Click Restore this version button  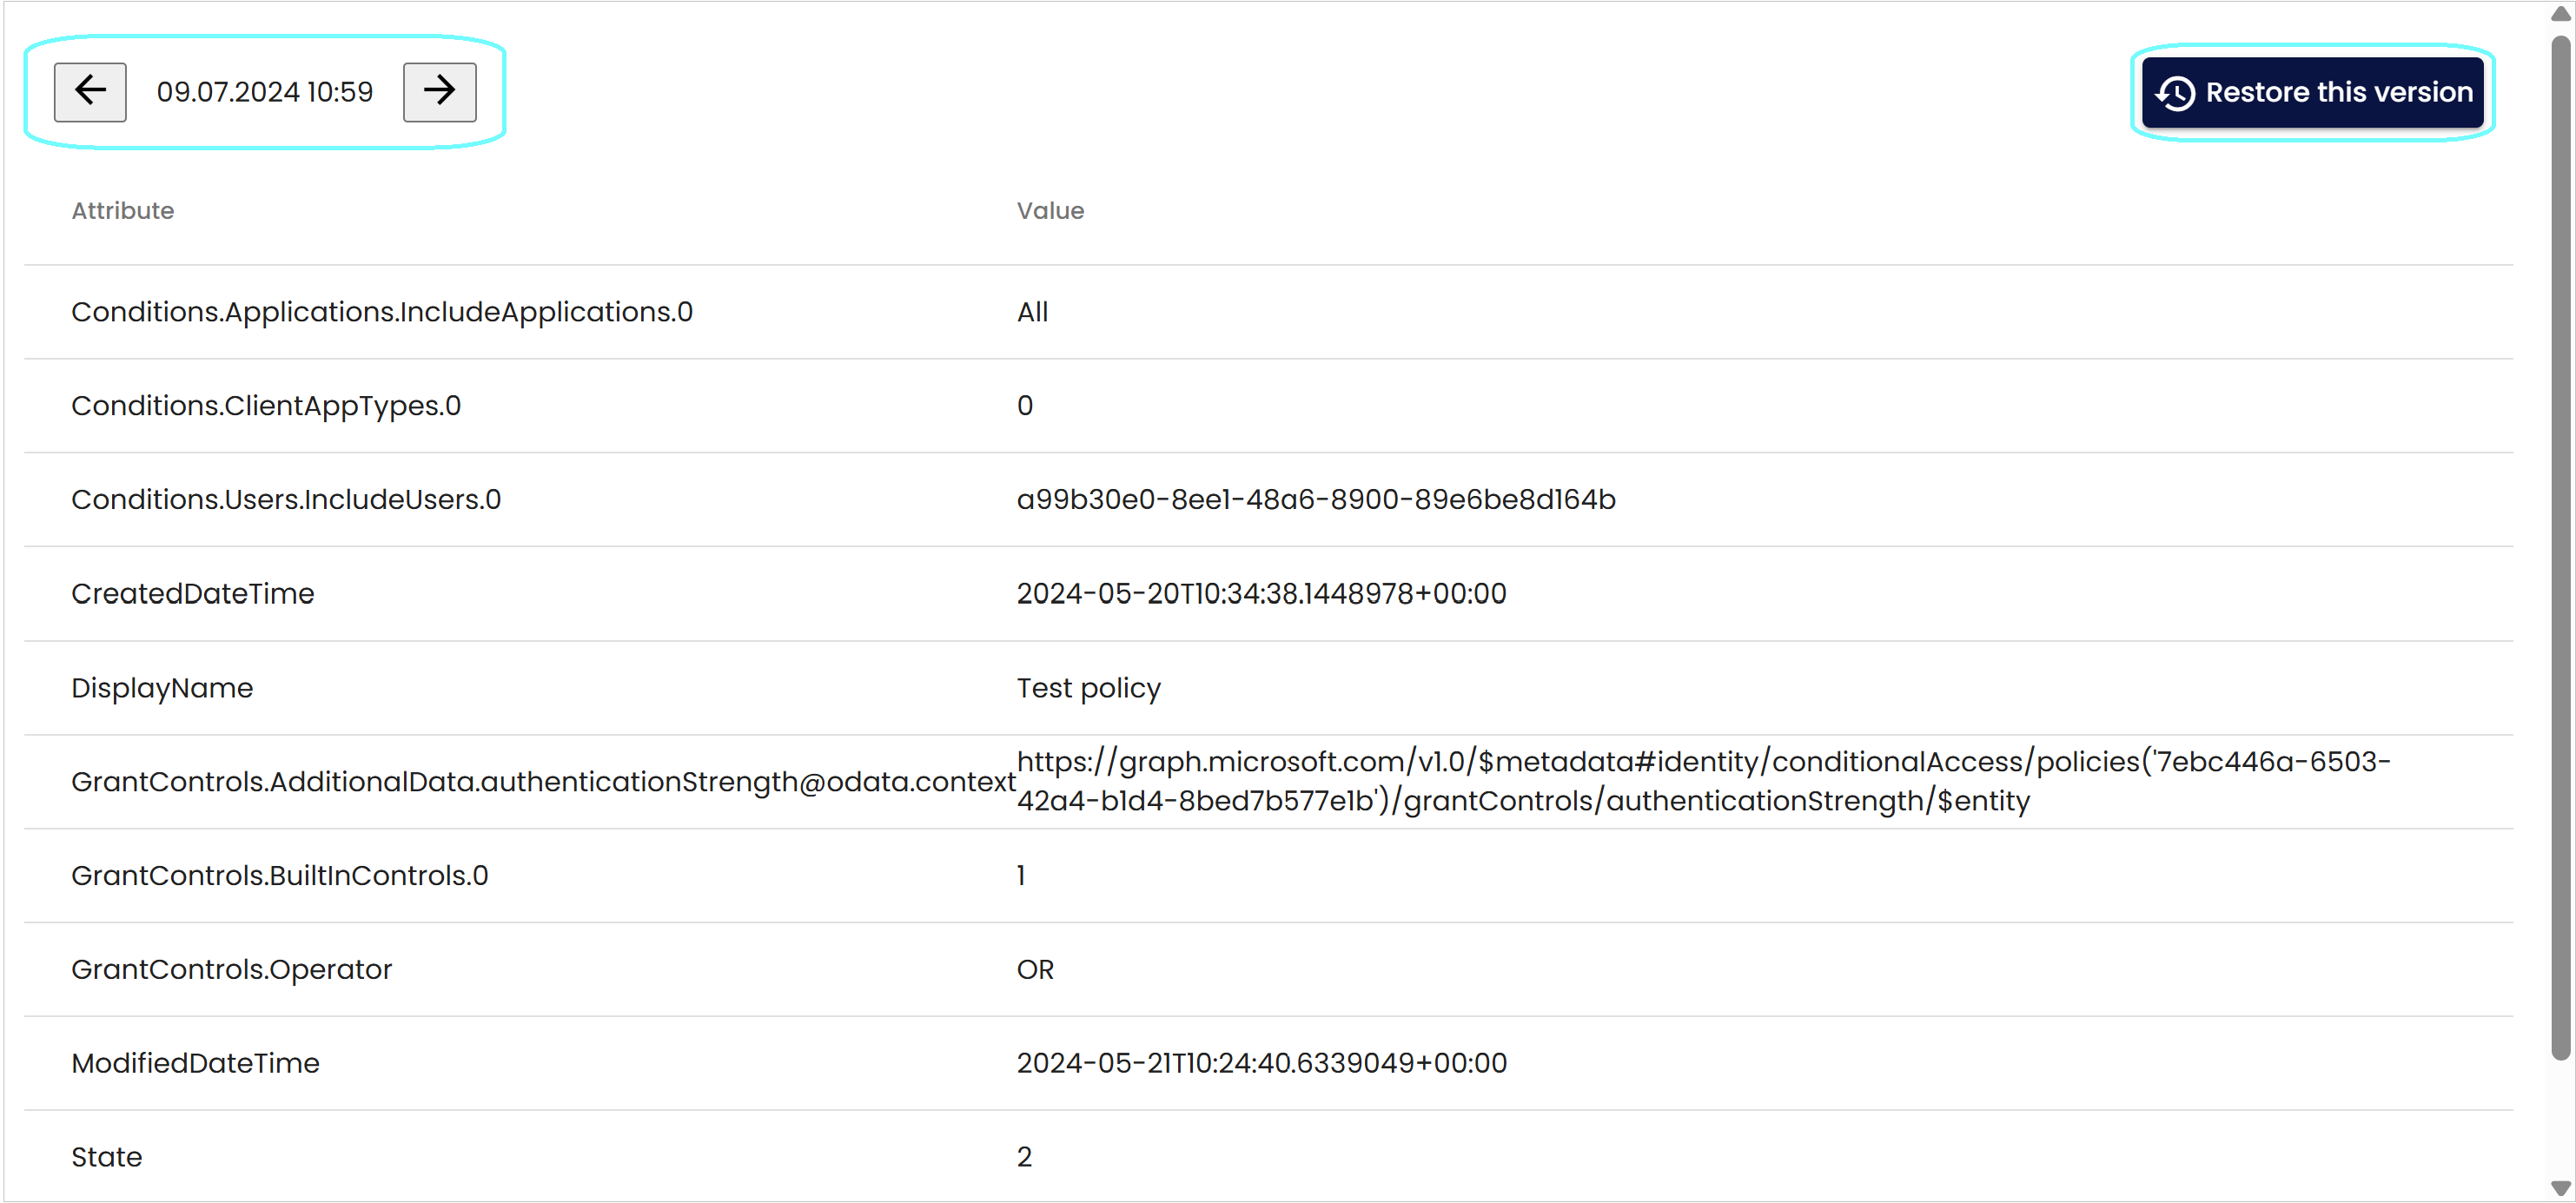point(2312,92)
